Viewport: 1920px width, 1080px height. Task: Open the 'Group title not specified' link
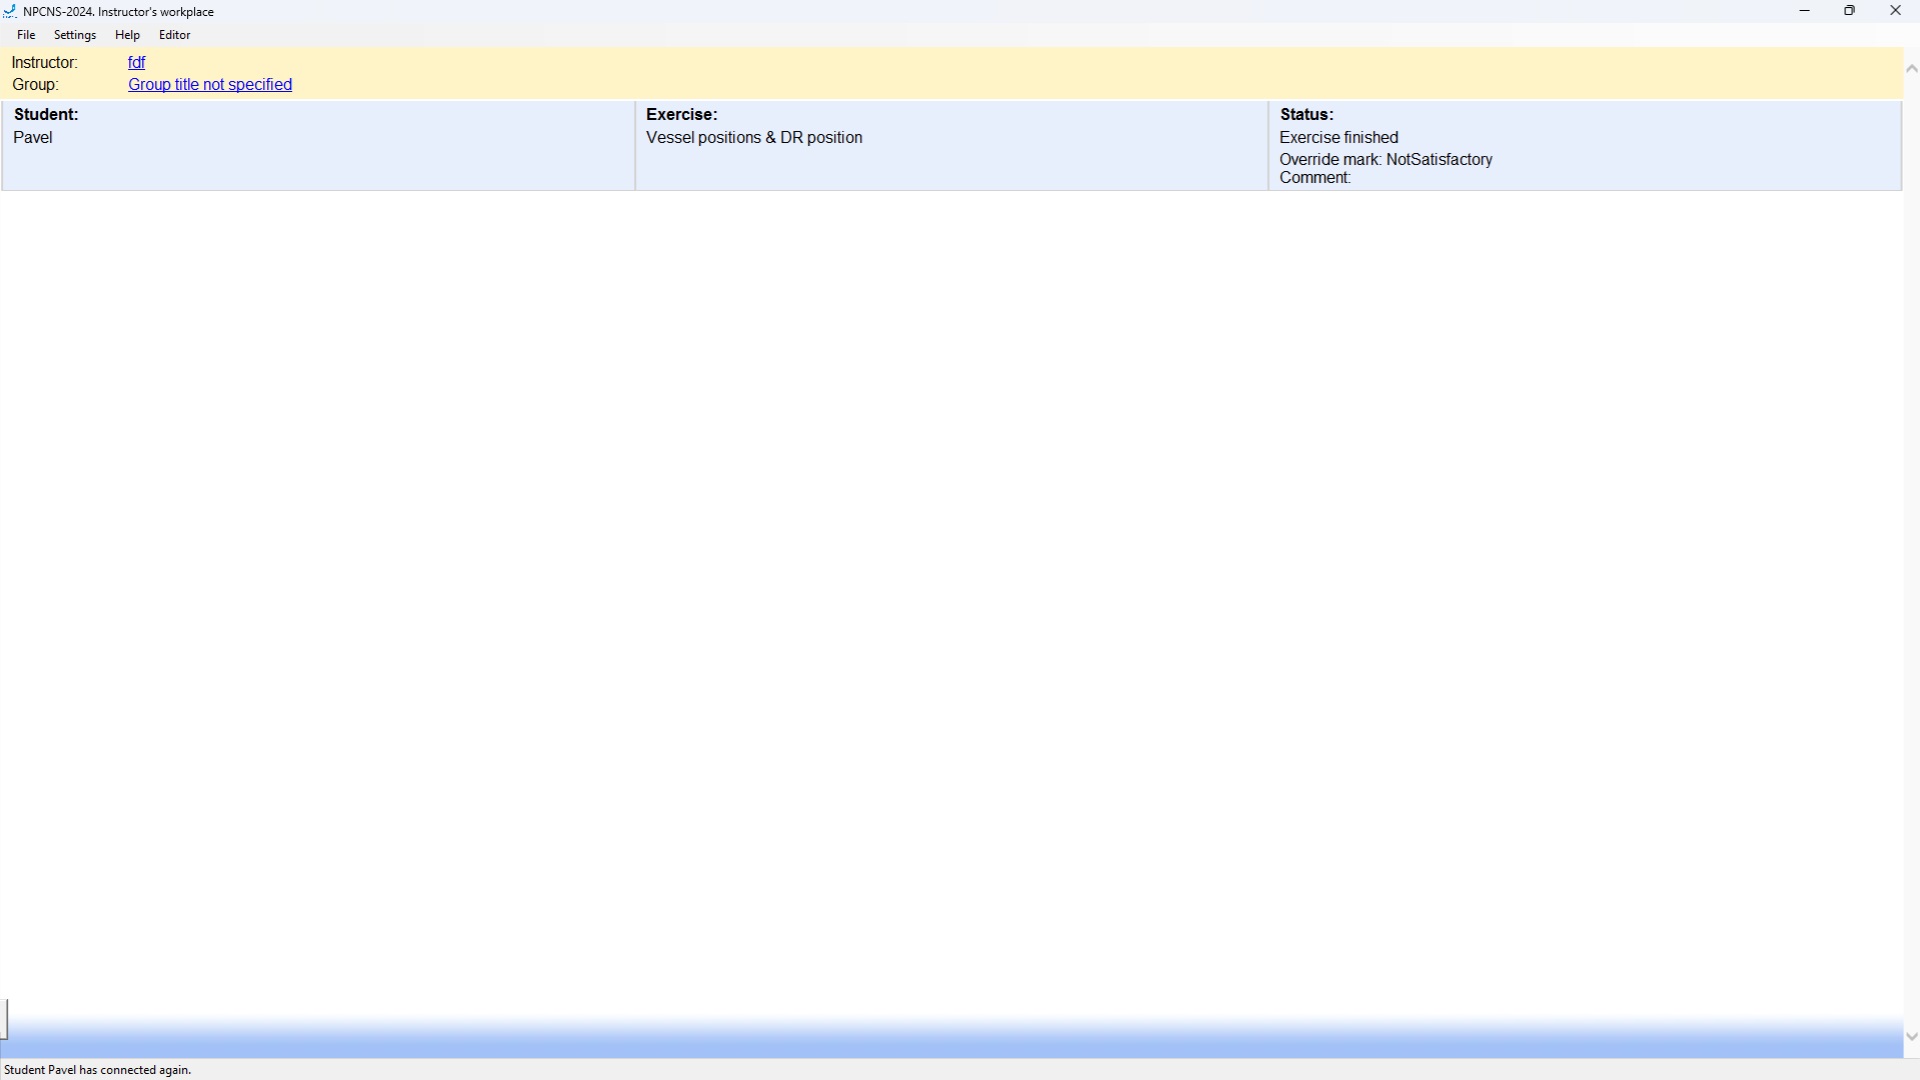coord(210,85)
